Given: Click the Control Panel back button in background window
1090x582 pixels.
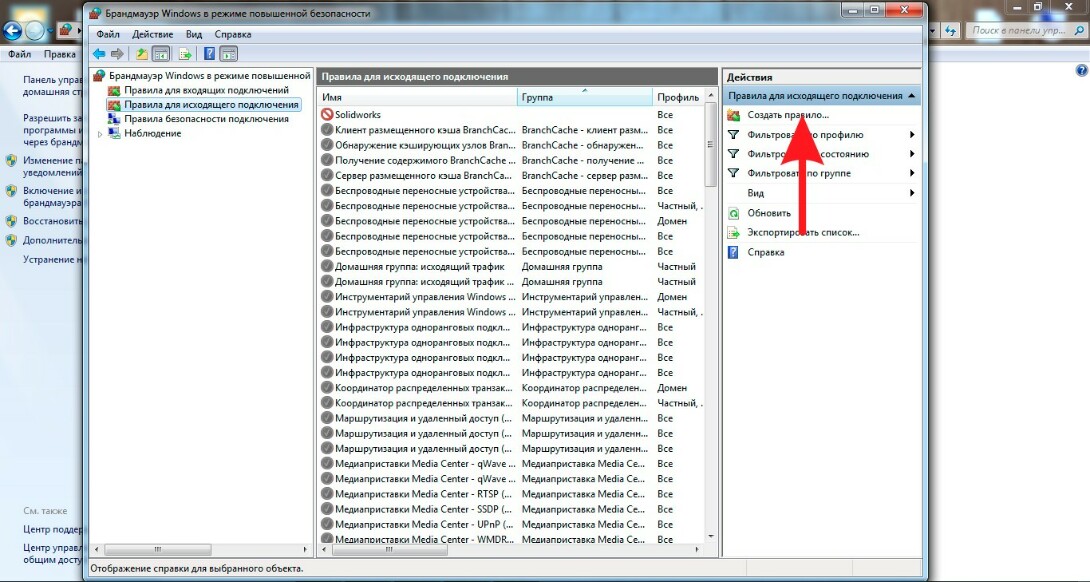Looking at the screenshot, I should tap(13, 31).
